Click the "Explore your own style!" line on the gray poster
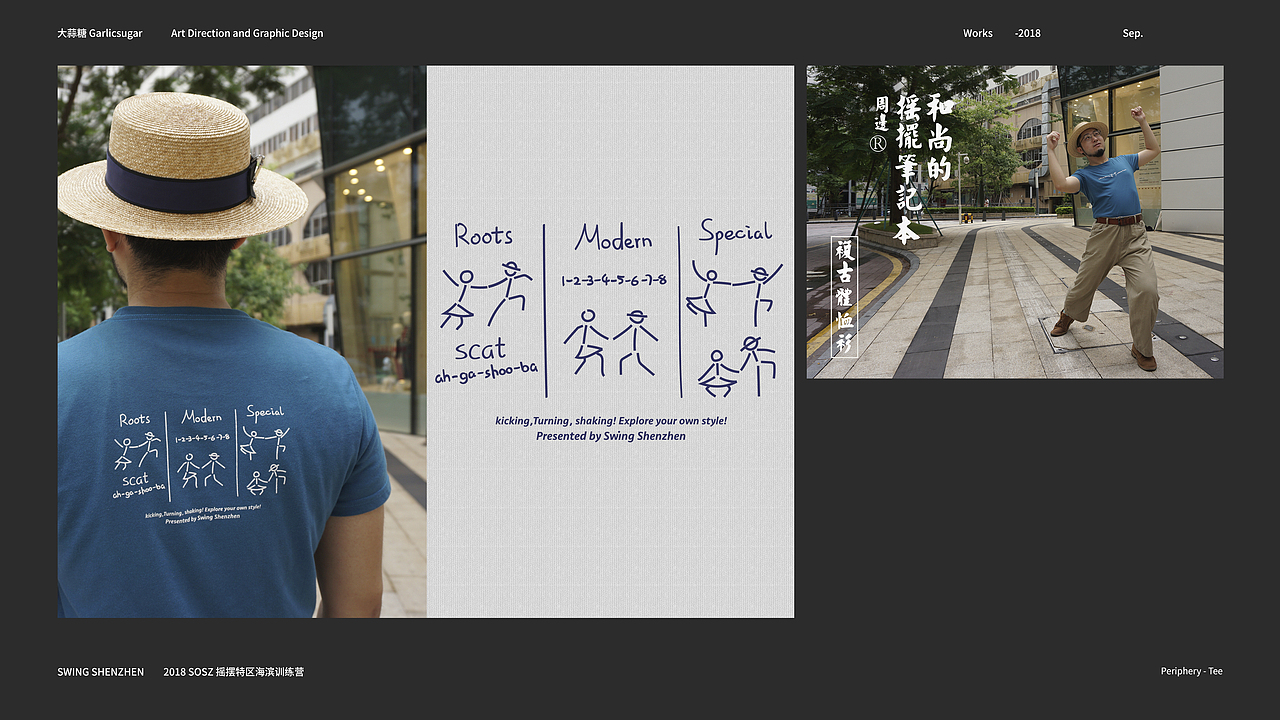Screen dimensions: 1280x720 click(x=611, y=421)
